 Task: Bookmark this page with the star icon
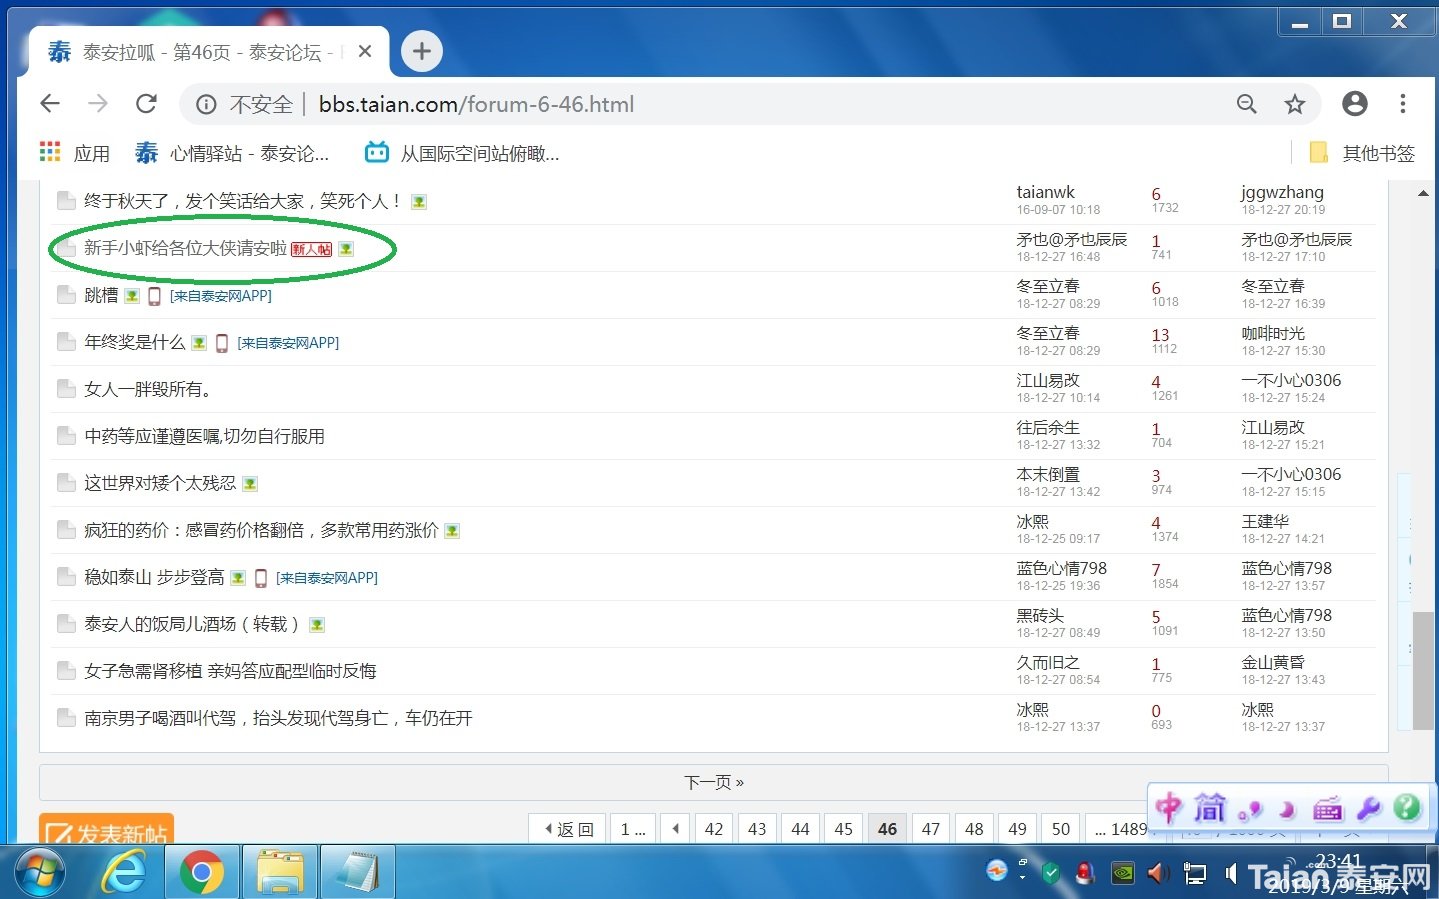click(1295, 104)
